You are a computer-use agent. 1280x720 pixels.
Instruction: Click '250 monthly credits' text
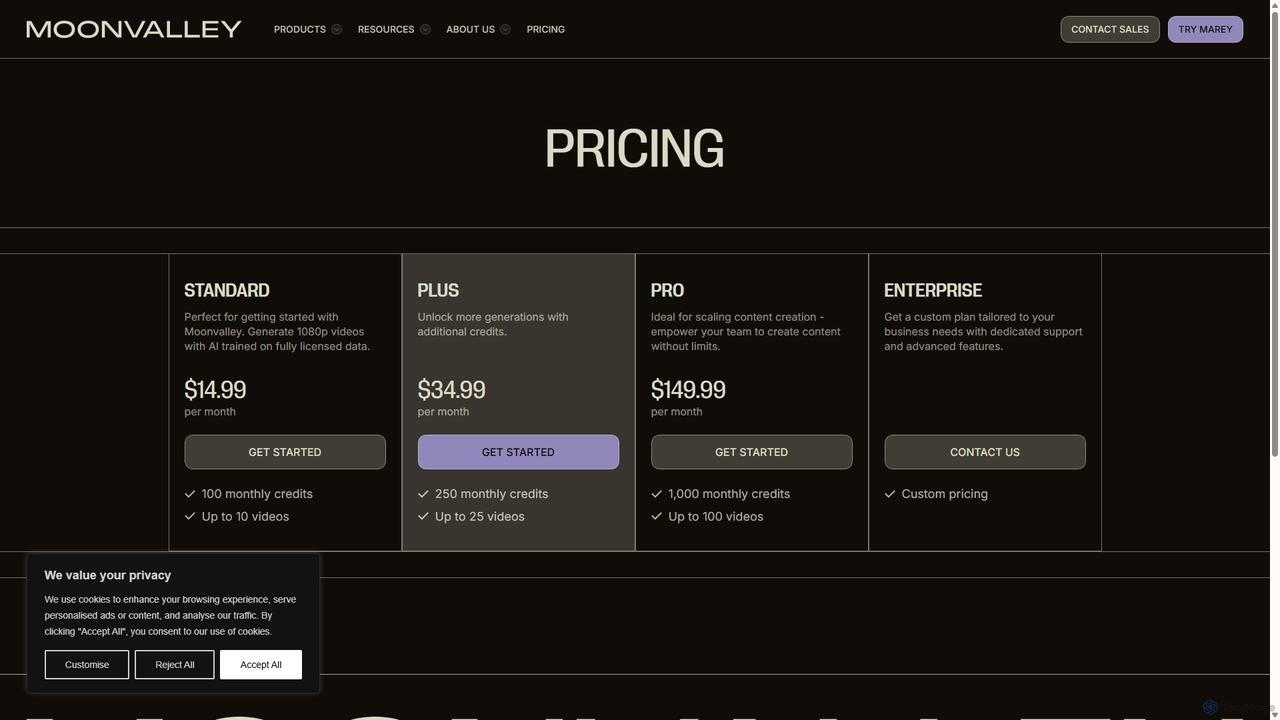click(491, 494)
